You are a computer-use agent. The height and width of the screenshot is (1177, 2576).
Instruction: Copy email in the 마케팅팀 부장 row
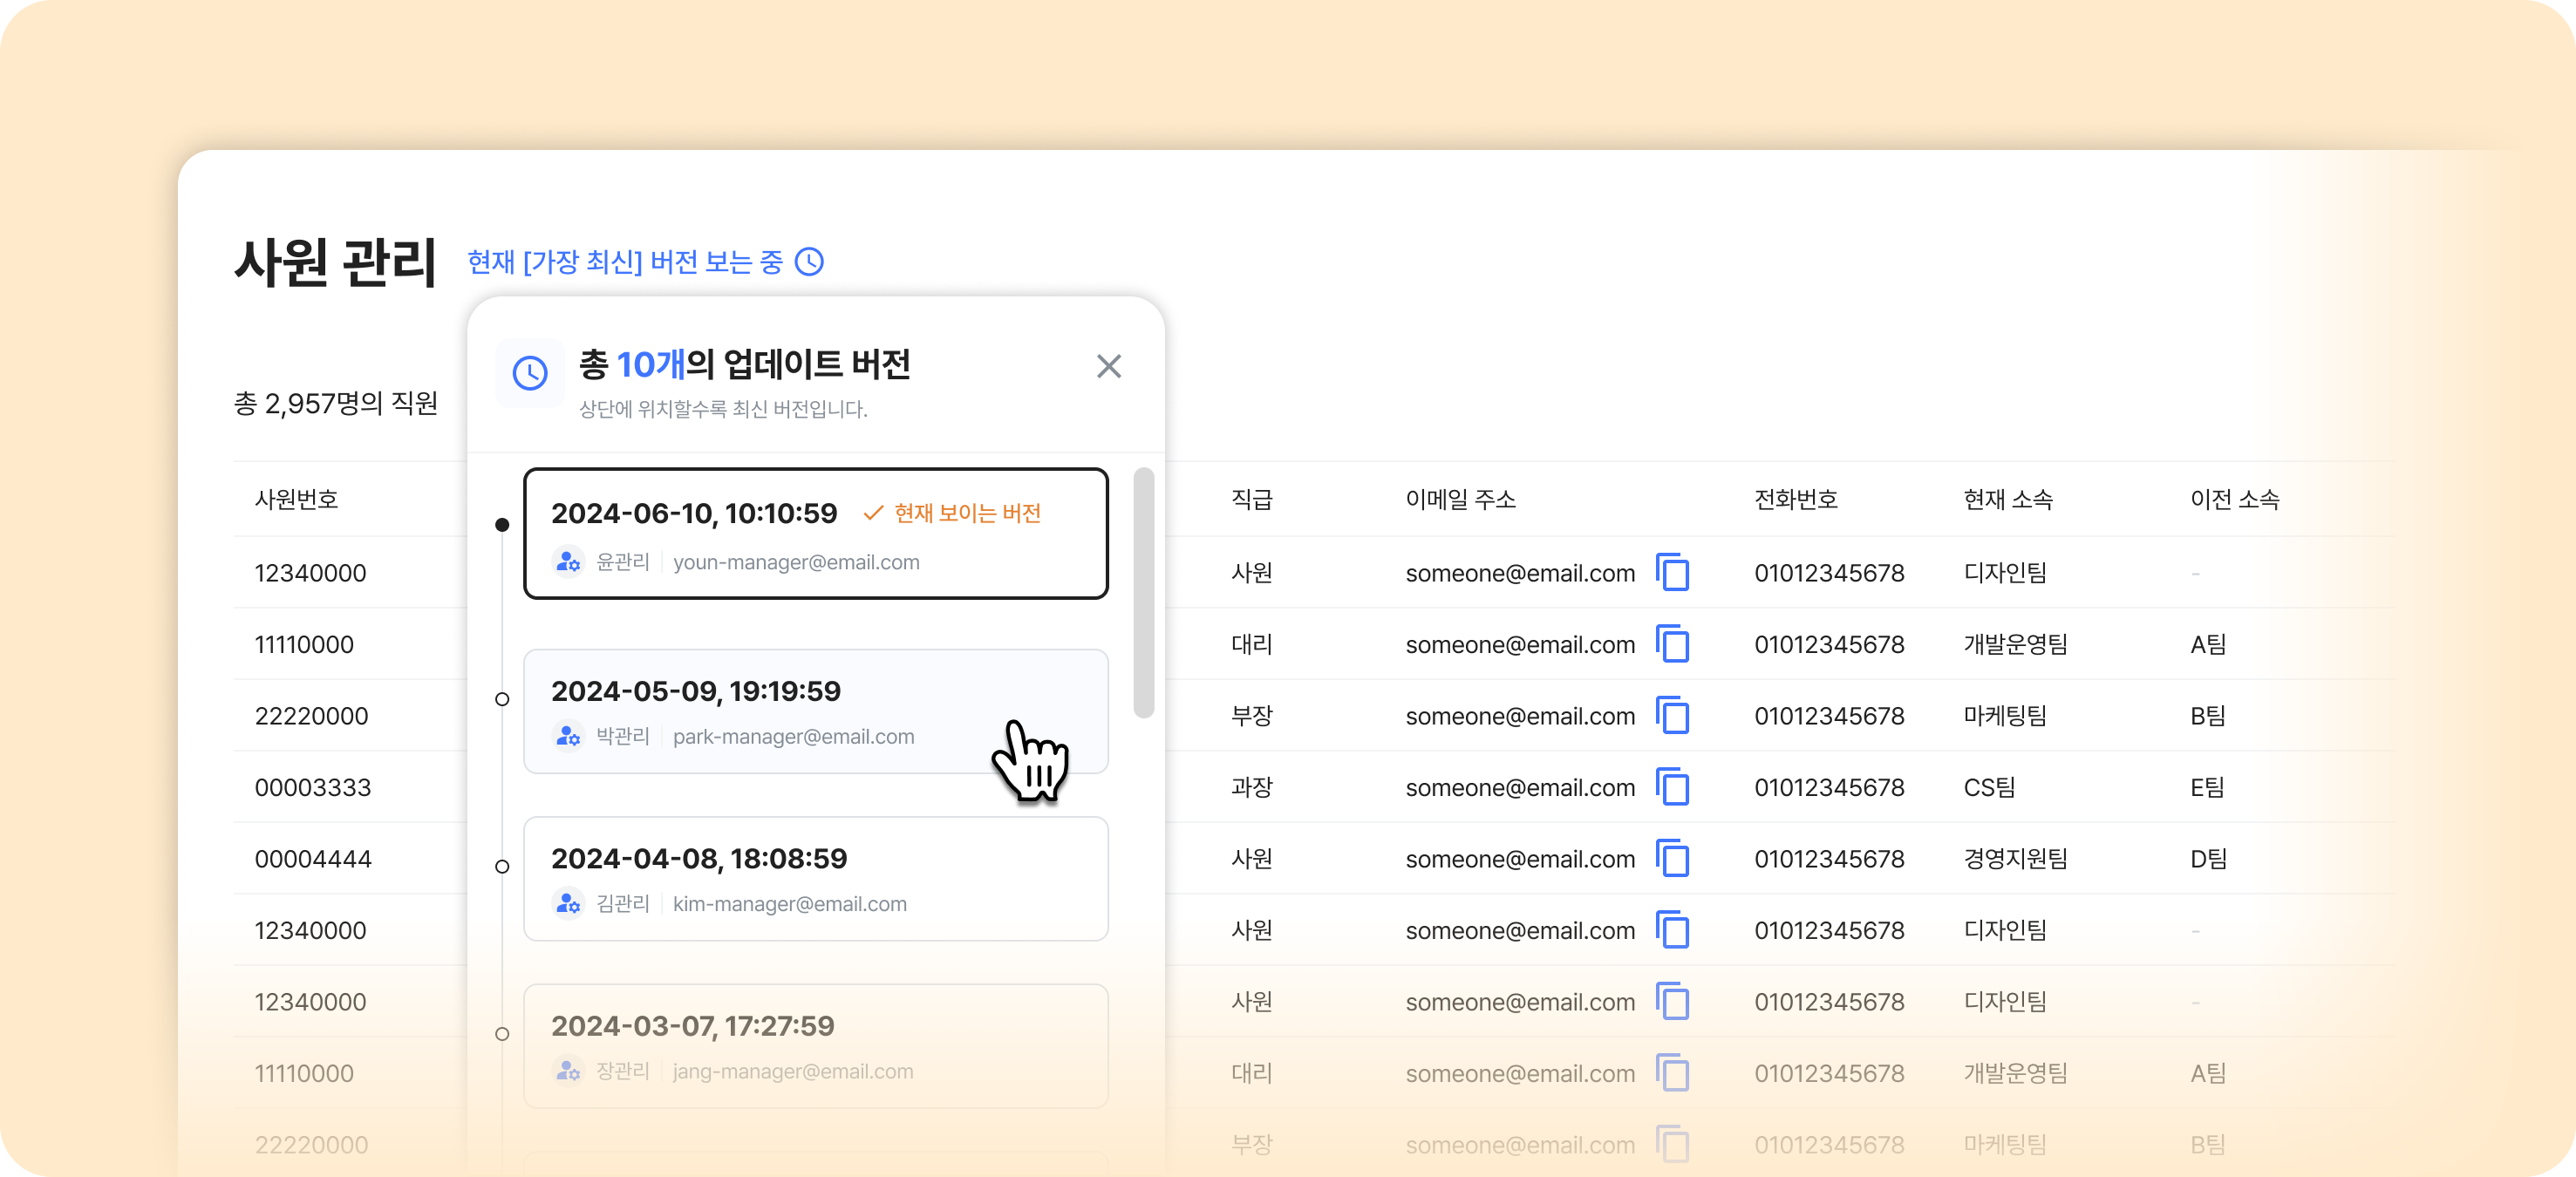tap(1672, 716)
